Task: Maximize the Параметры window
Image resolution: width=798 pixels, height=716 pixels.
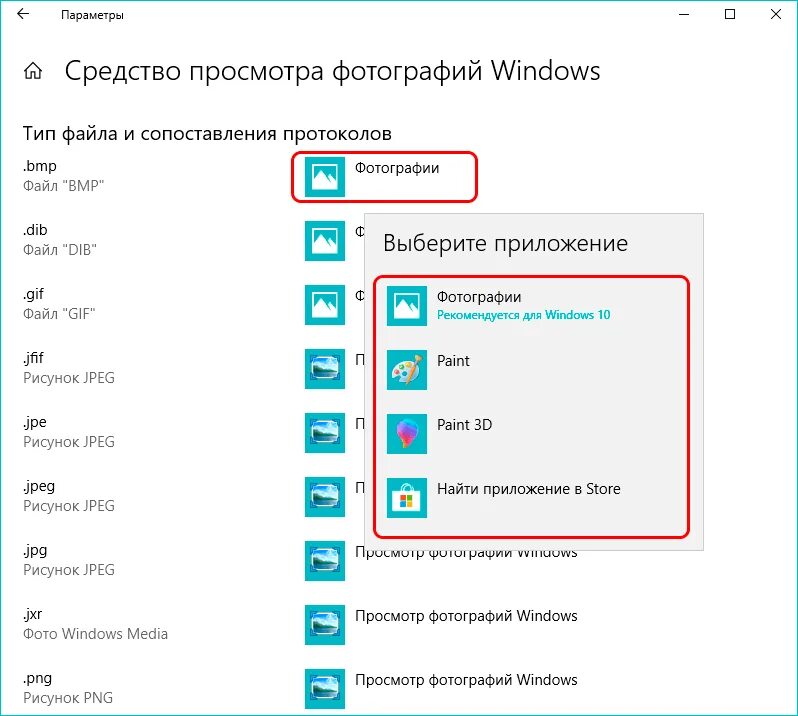Action: click(730, 14)
